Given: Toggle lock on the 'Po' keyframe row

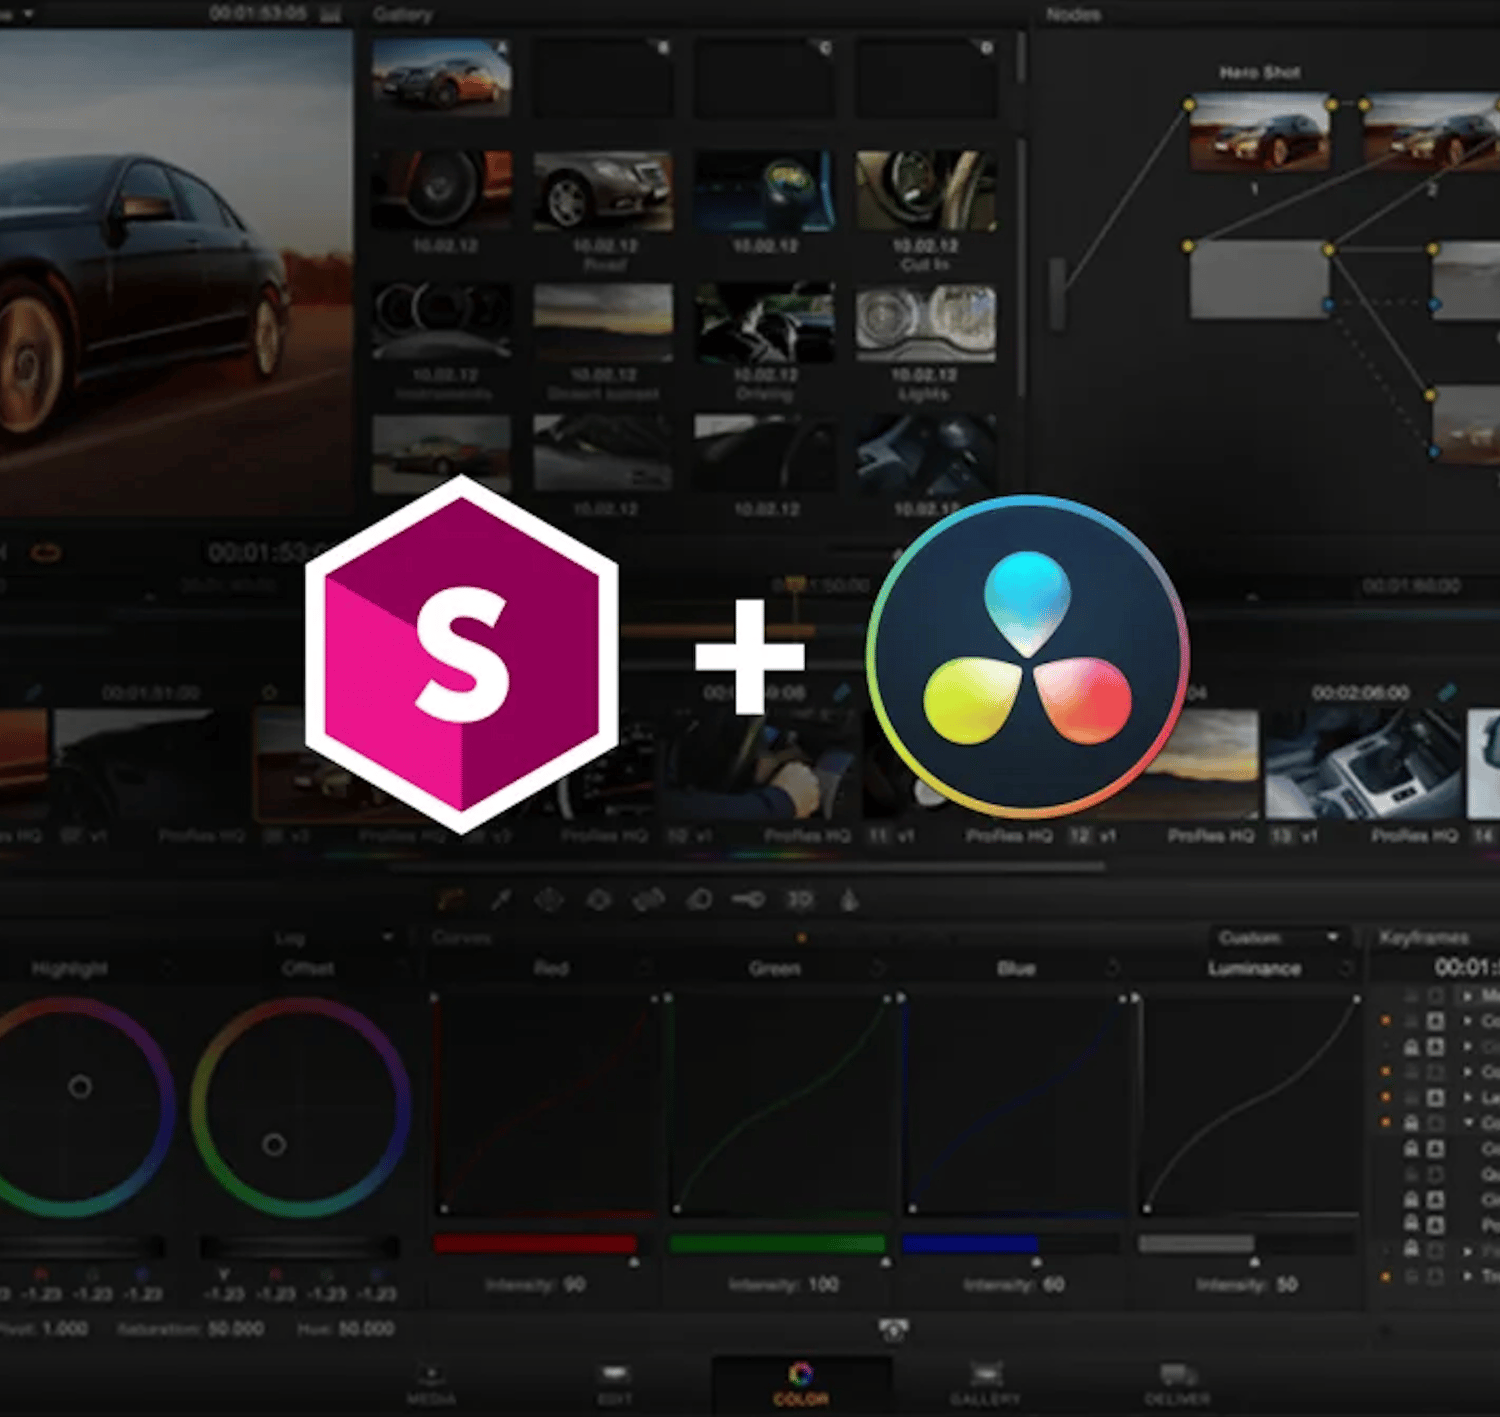Looking at the screenshot, I should click(1411, 1224).
